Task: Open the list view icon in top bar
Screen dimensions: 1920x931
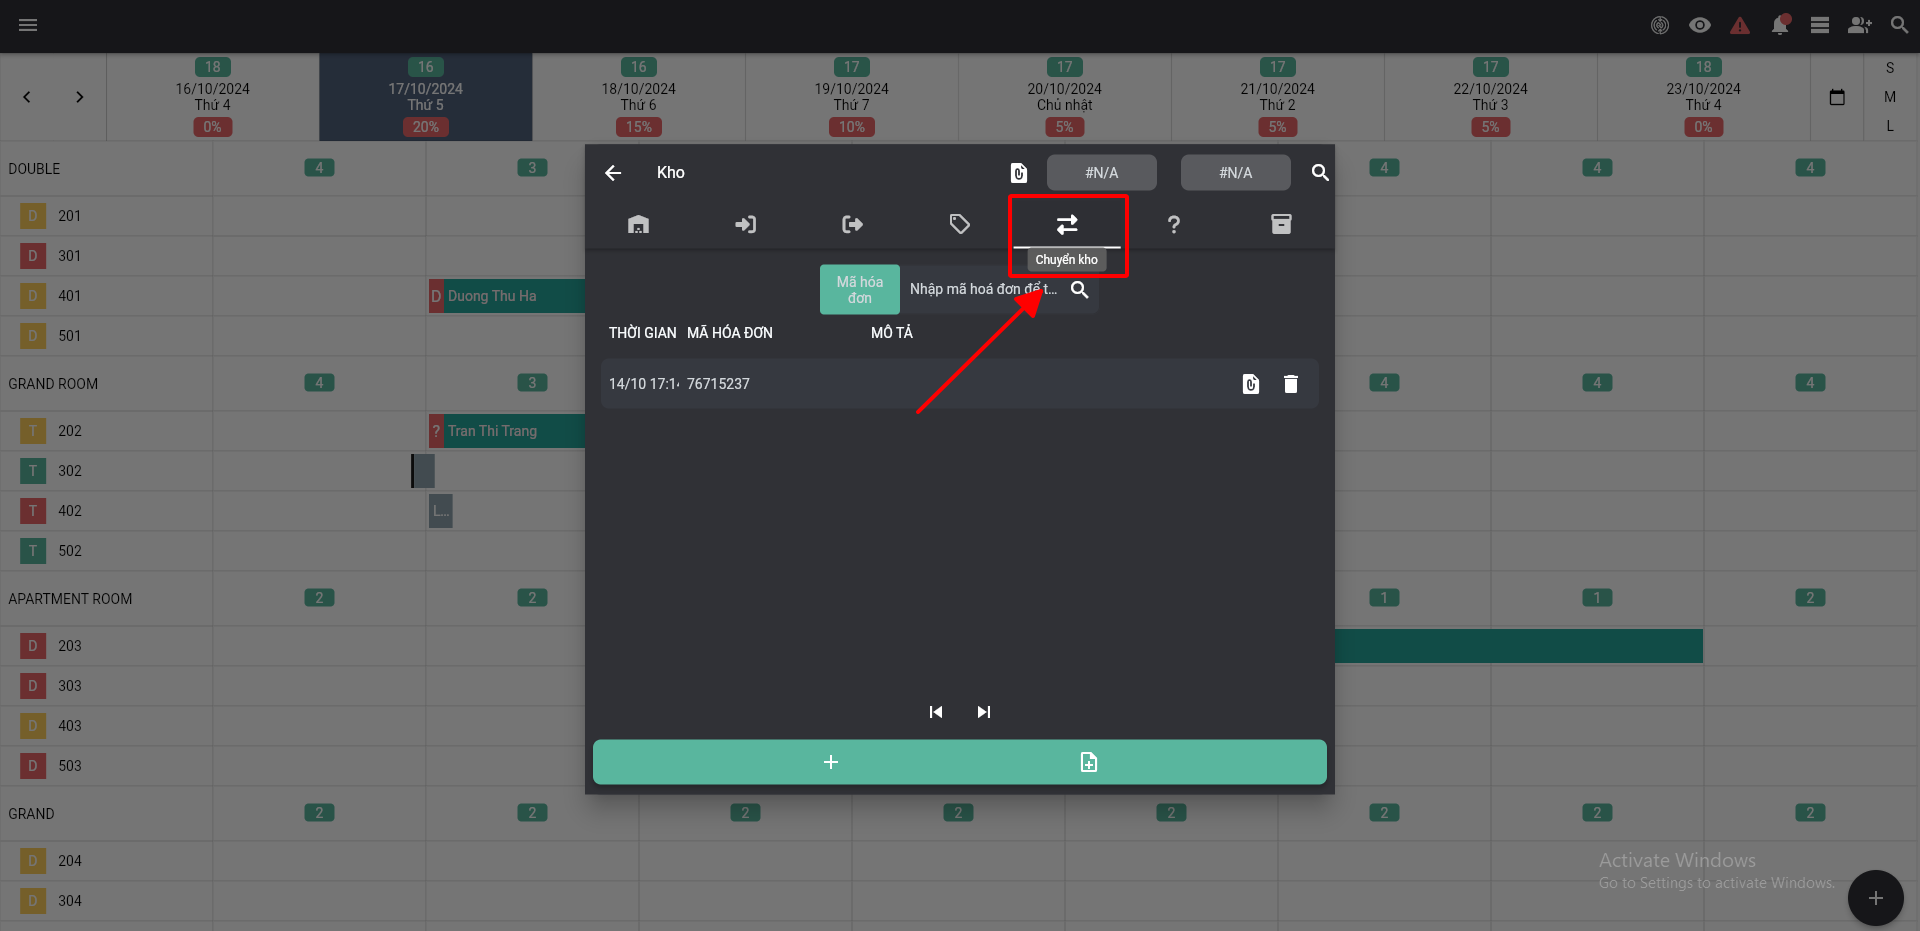Action: [x=1820, y=25]
